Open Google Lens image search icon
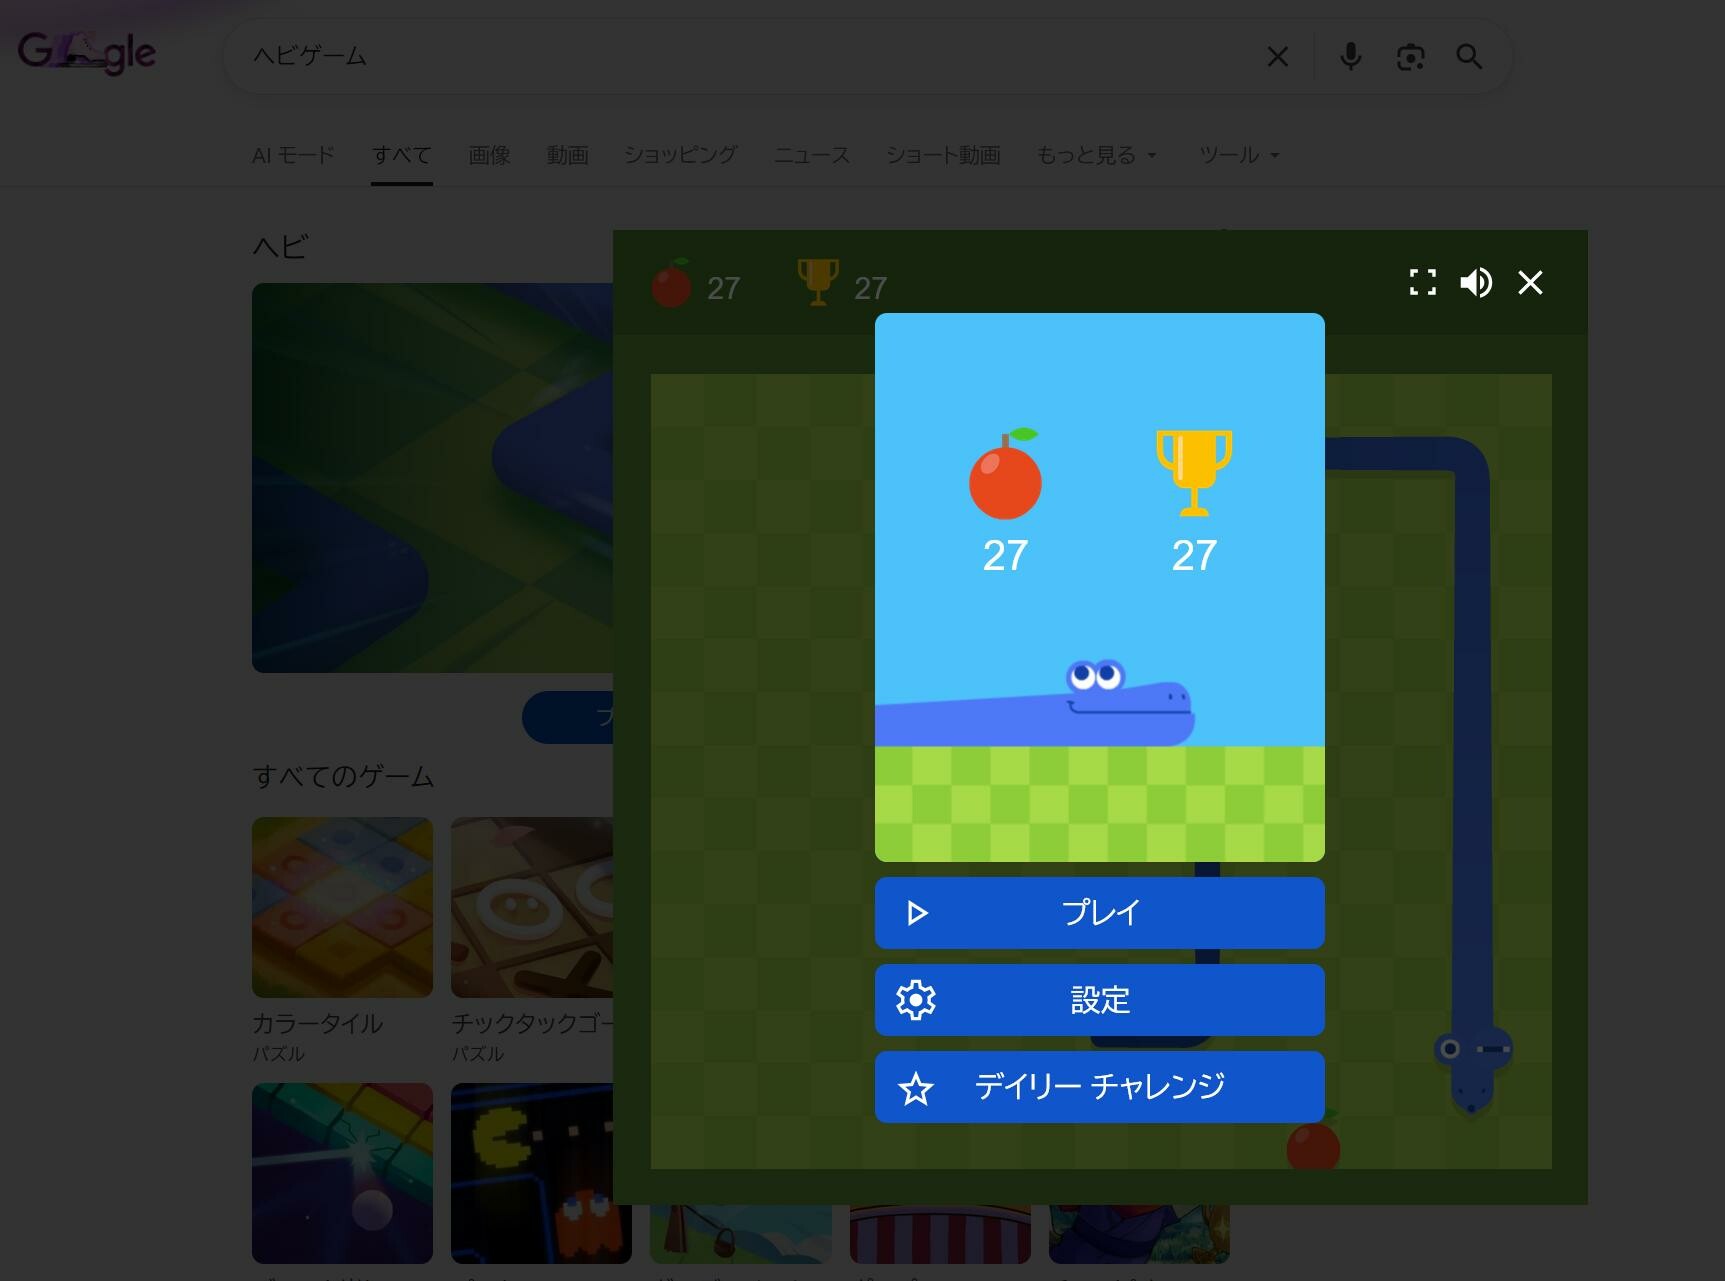The height and width of the screenshot is (1281, 1725). [1410, 57]
